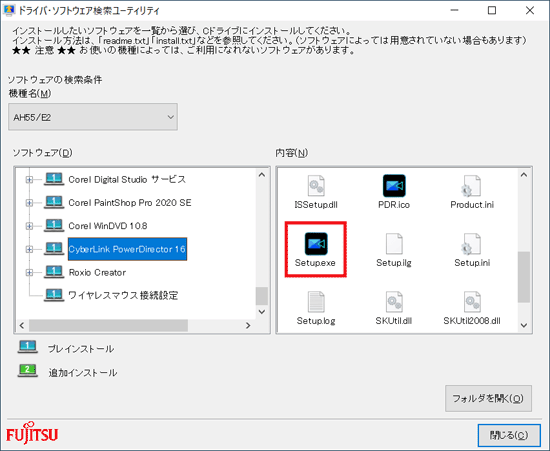
Task: Expand the CyberLink PowerDirector 16 node
Action: click(x=29, y=249)
